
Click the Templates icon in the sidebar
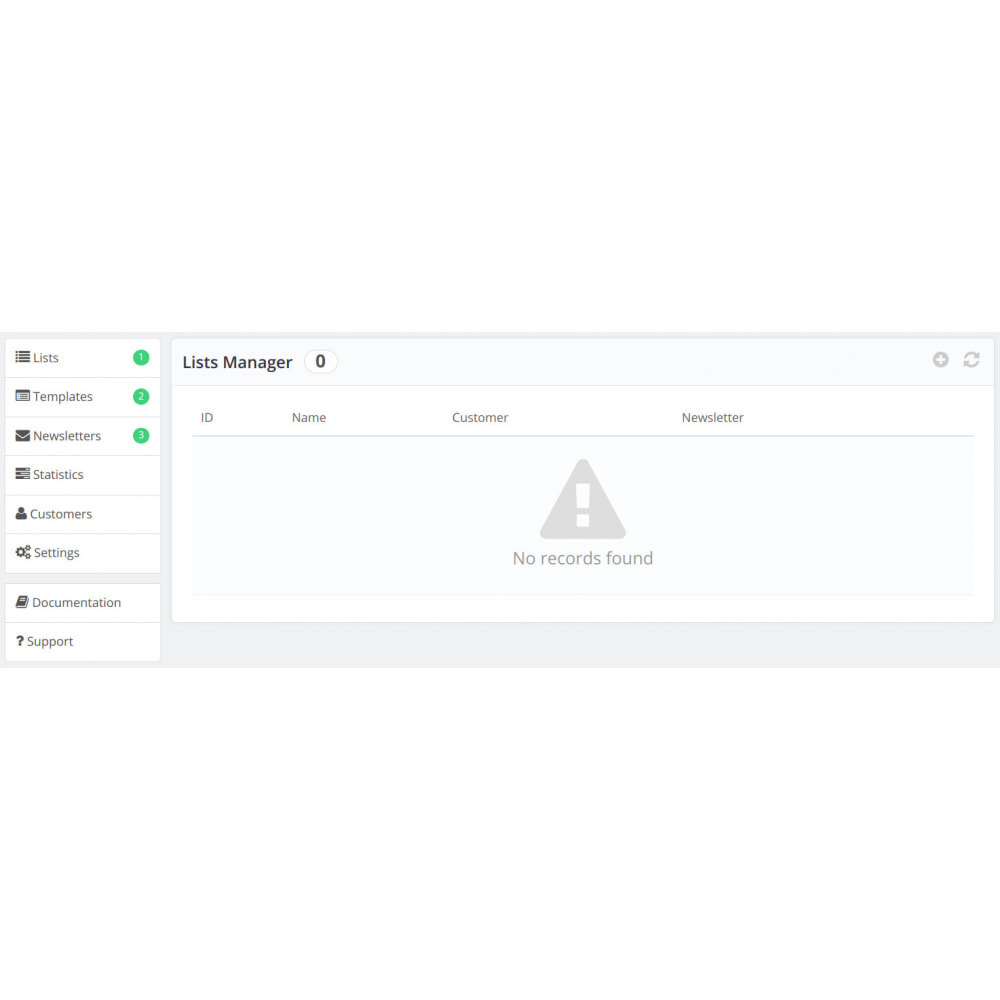point(22,396)
